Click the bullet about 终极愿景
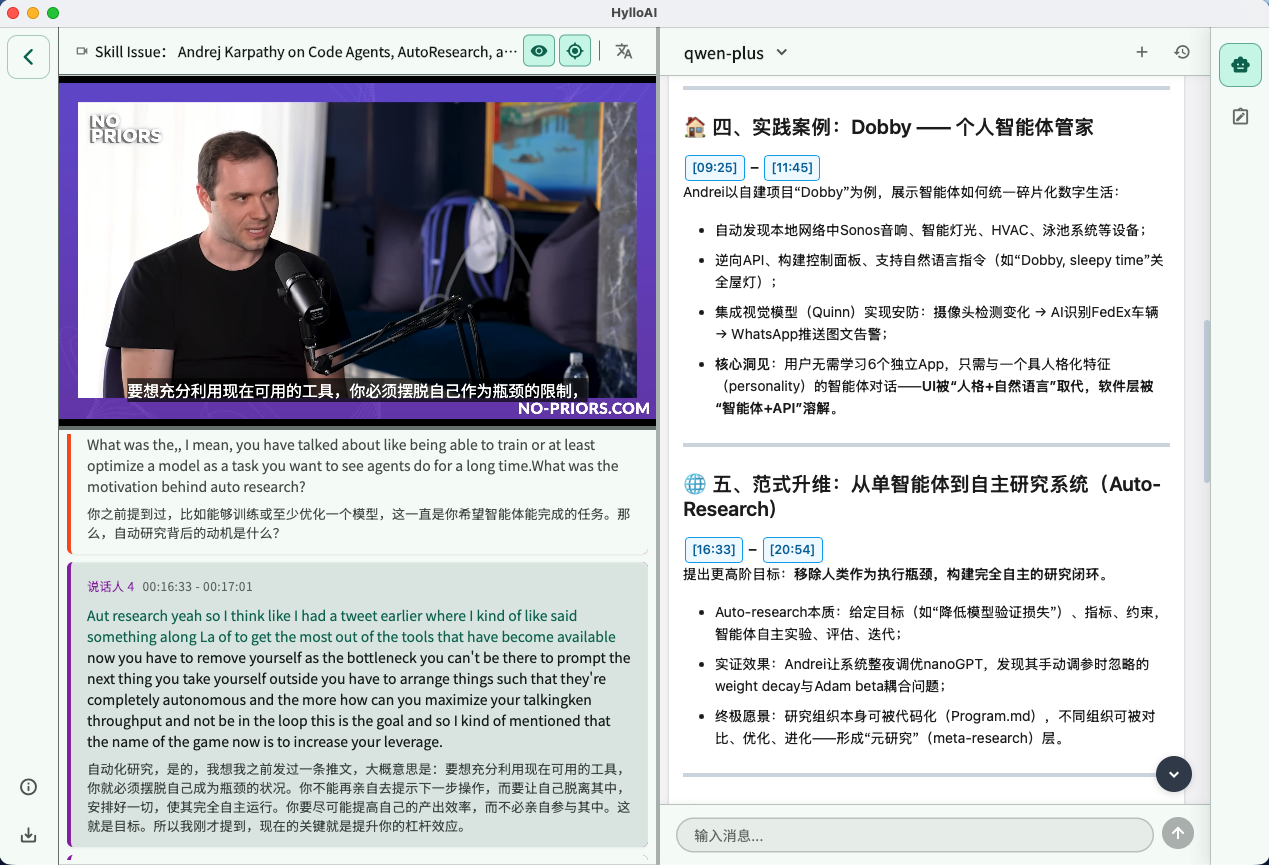Viewport: 1269px width, 865px height. click(x=935, y=727)
